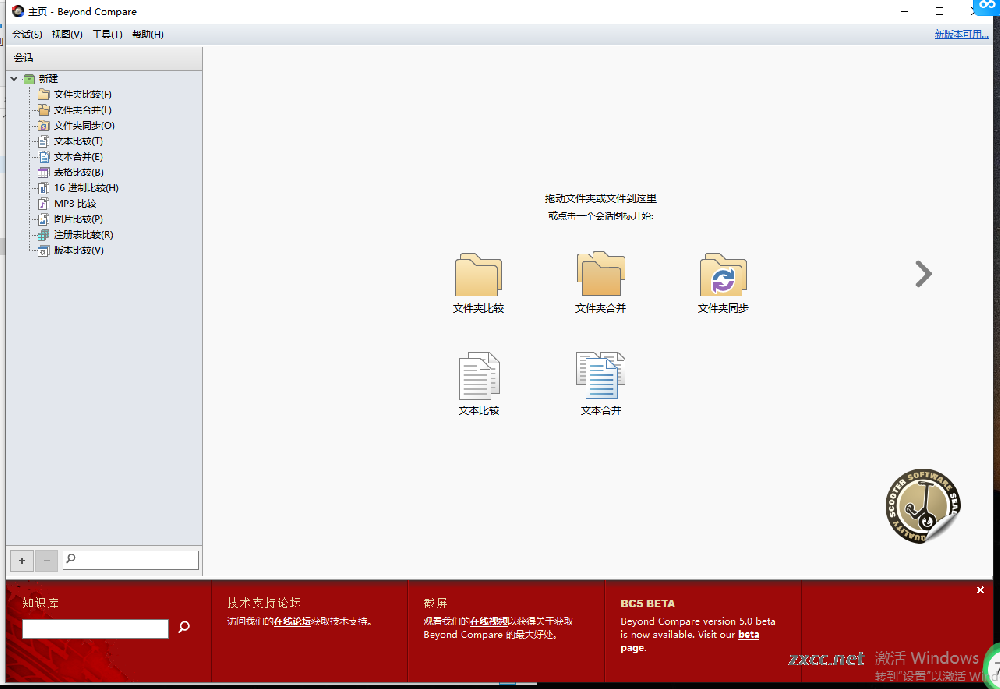This screenshot has height=689, width=1000.
Task: Launch the large 文件夹合并 folder icon
Action: tap(601, 273)
